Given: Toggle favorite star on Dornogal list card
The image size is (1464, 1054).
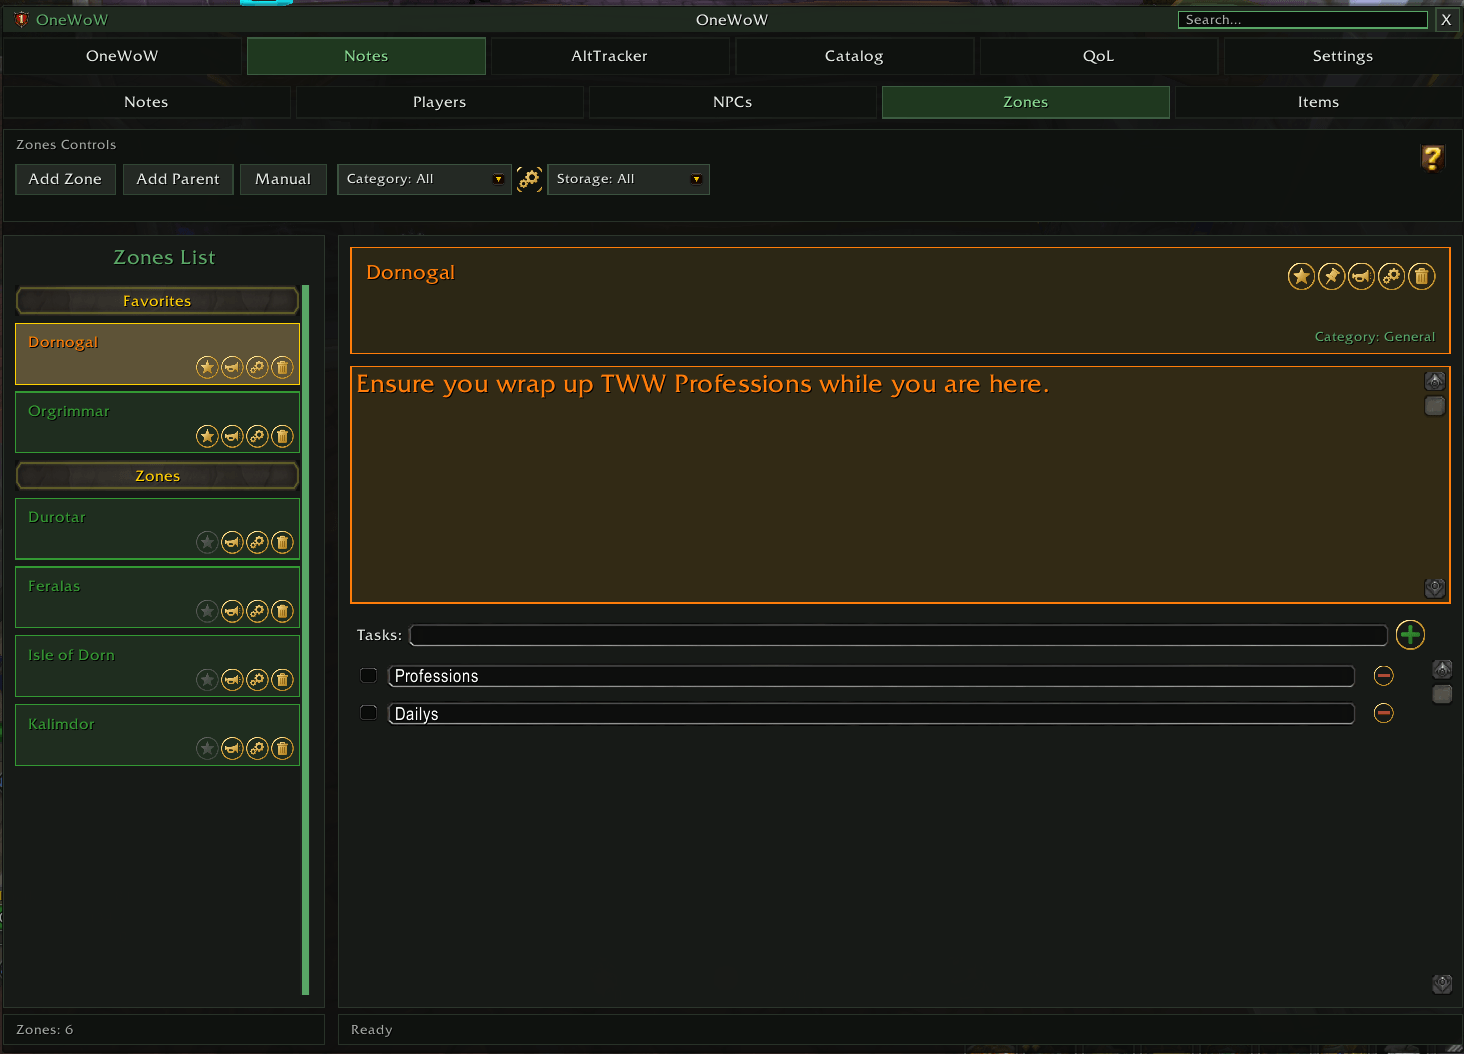Looking at the screenshot, I should coord(207,367).
